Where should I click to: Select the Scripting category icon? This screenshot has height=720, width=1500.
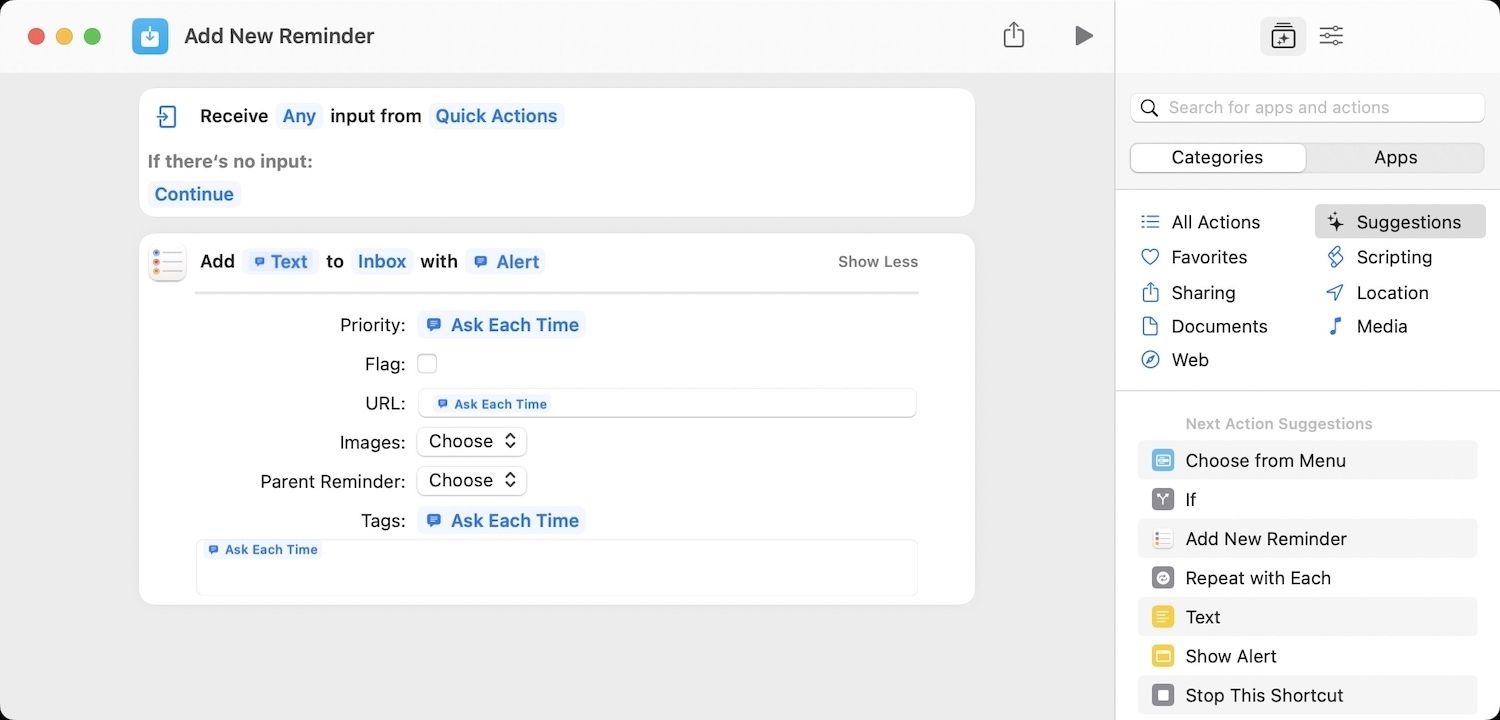(x=1337, y=257)
